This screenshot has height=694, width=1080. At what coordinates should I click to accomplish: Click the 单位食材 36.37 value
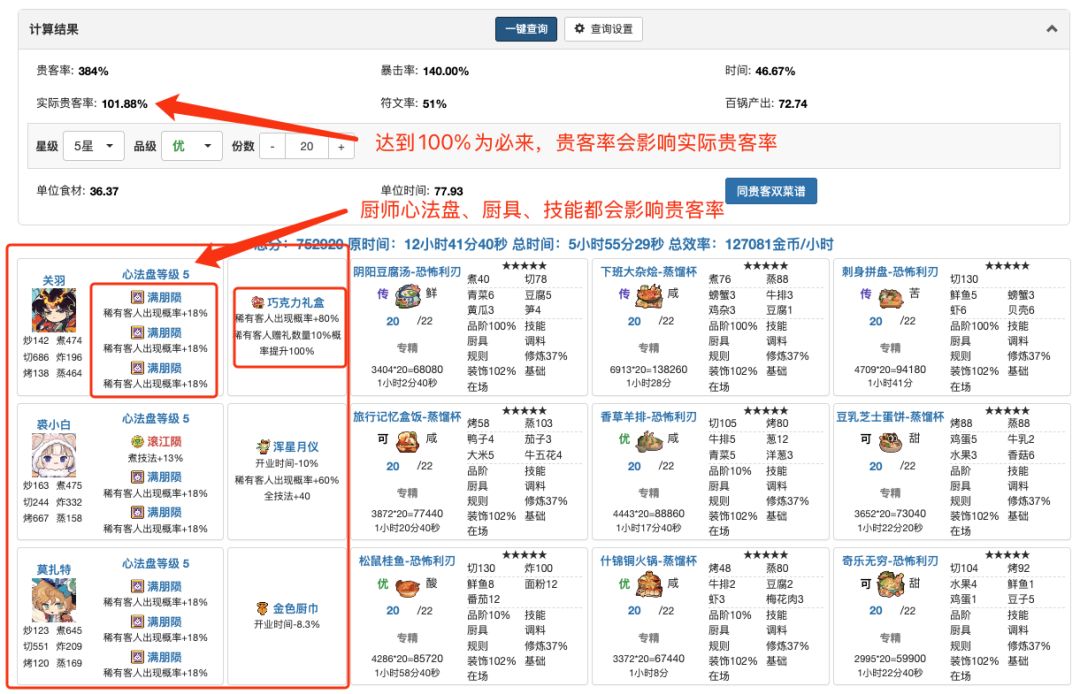104,191
